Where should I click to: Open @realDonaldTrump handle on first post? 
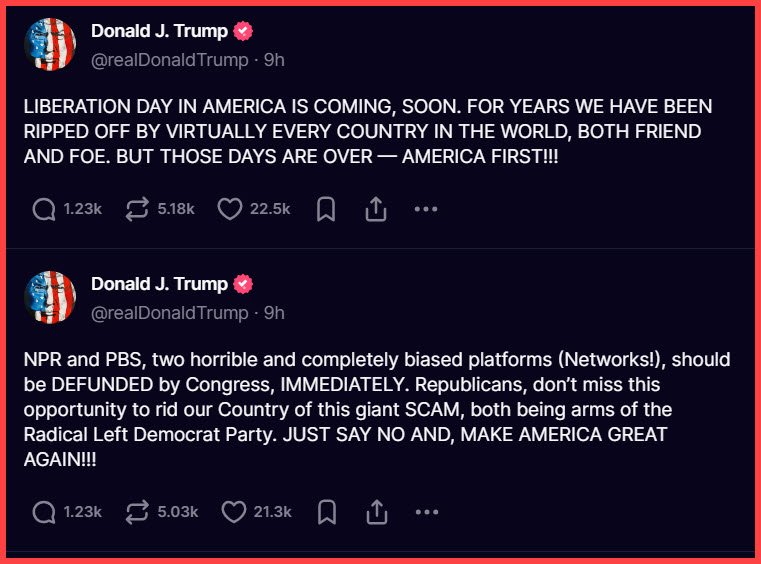point(169,60)
